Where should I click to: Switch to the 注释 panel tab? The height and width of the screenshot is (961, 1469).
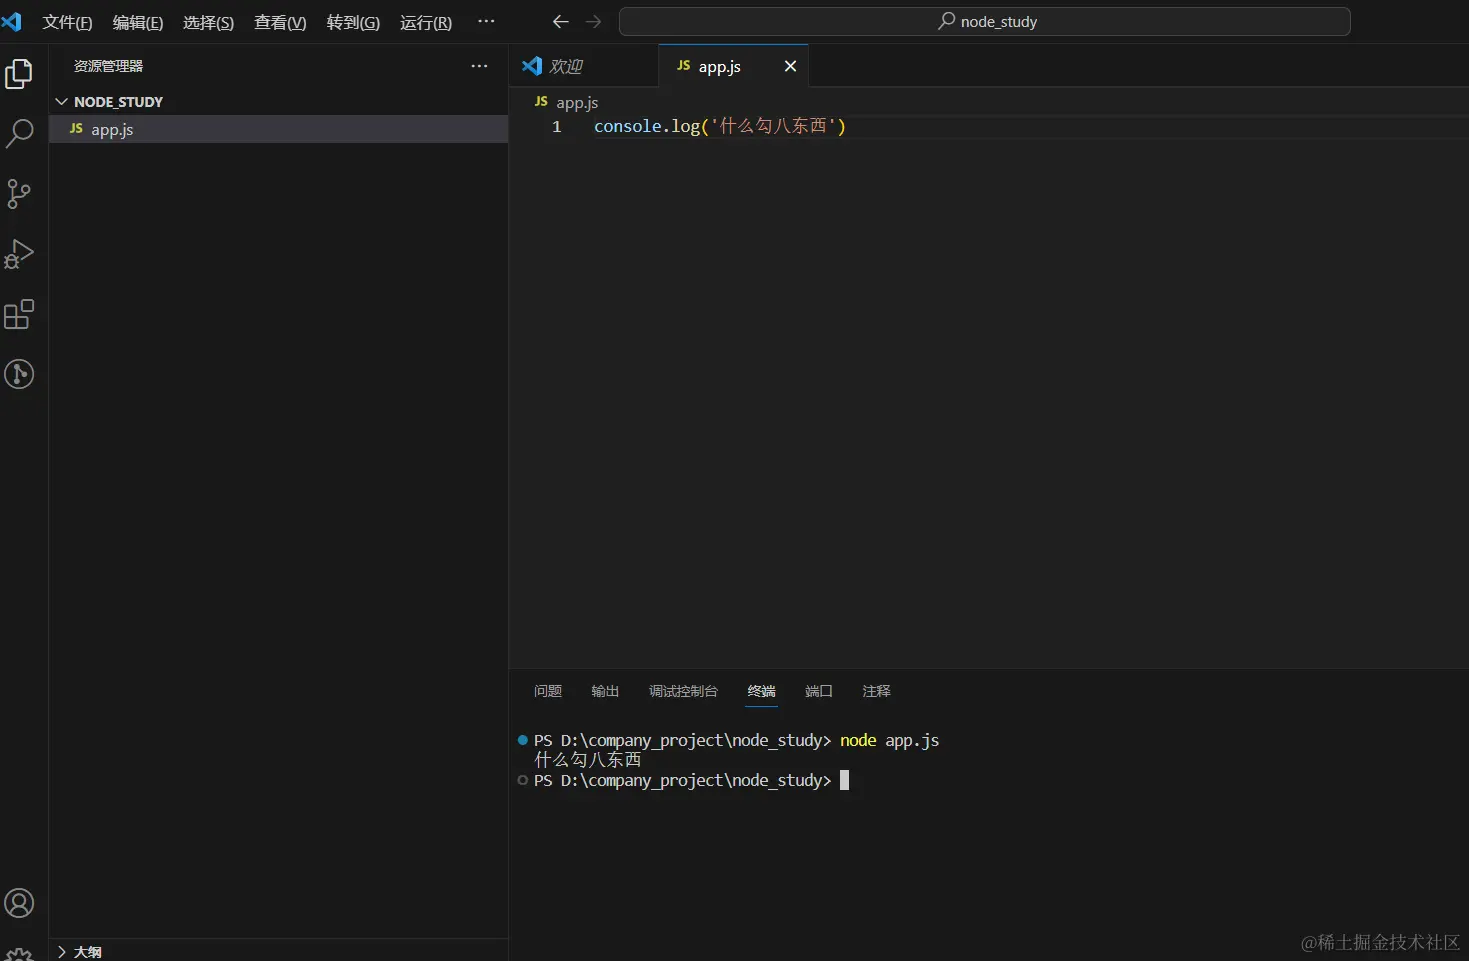pyautogui.click(x=876, y=691)
